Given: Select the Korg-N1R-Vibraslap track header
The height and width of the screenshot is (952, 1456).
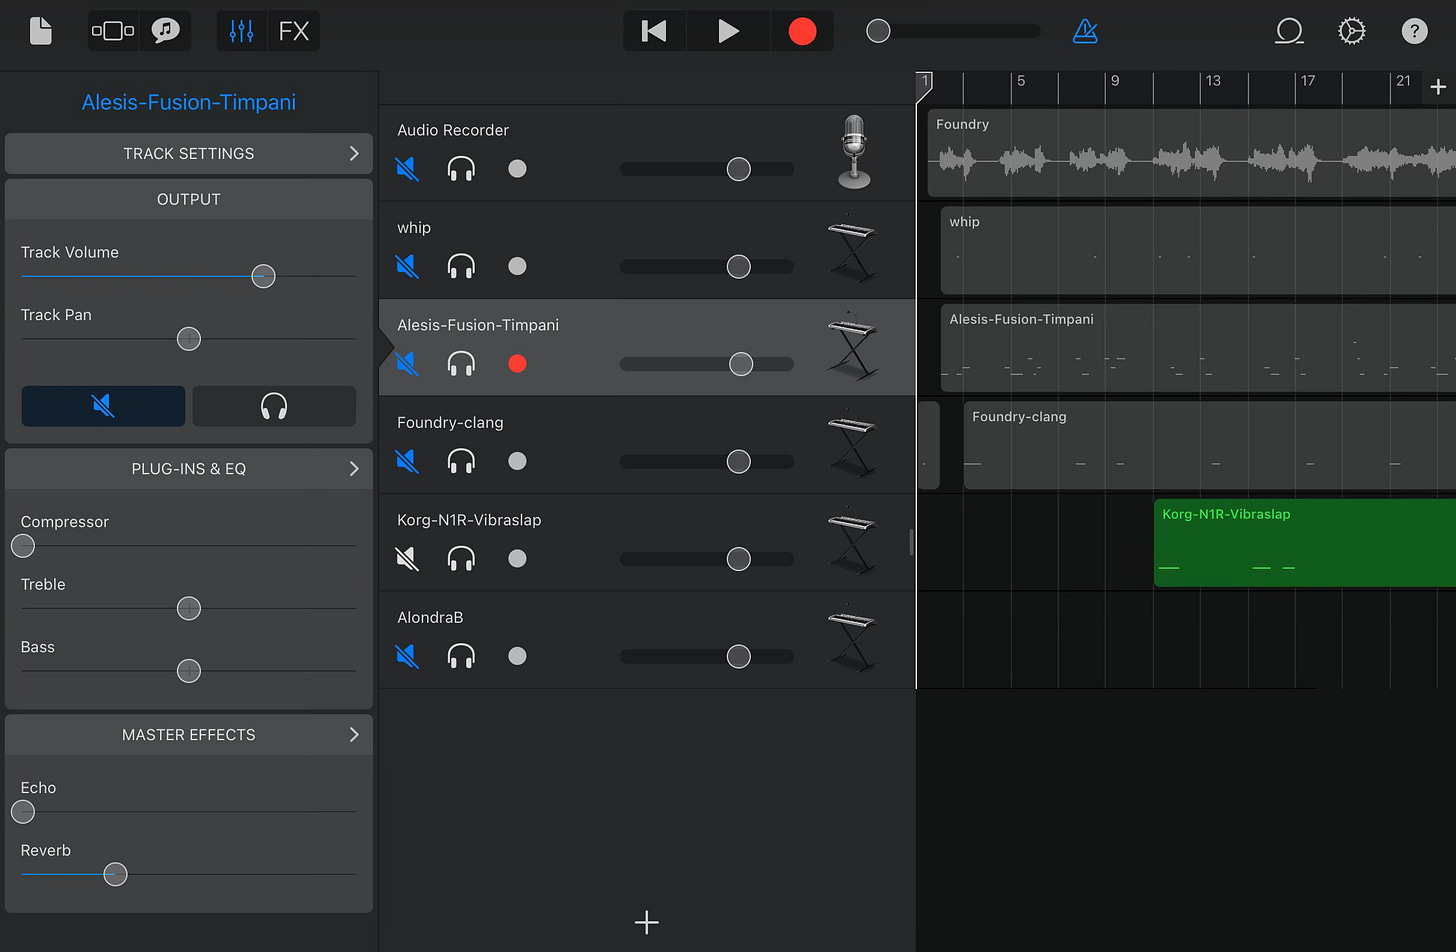Looking at the screenshot, I should pyautogui.click(x=647, y=542).
